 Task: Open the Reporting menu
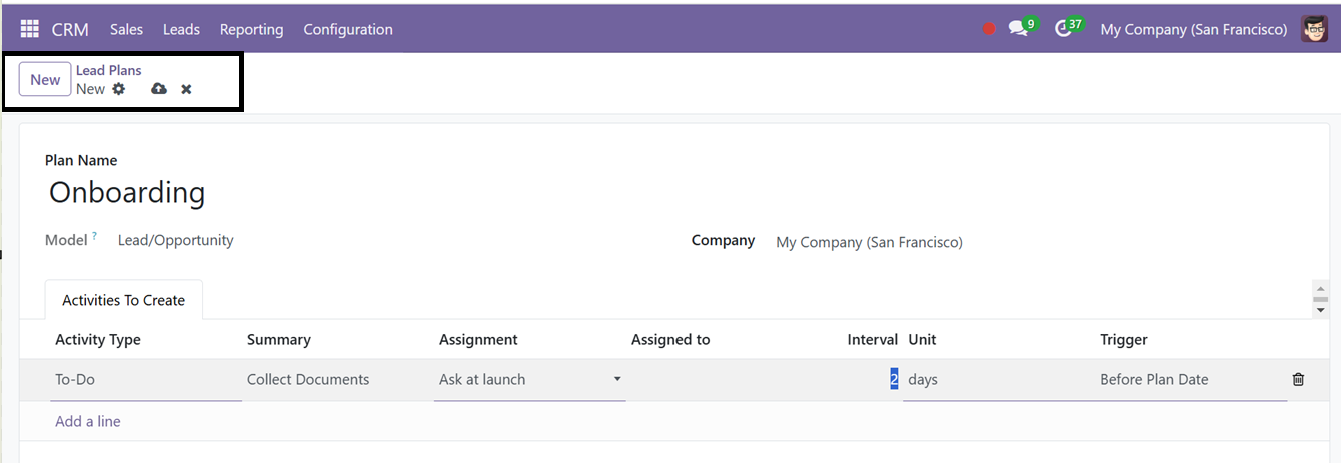pyautogui.click(x=251, y=30)
